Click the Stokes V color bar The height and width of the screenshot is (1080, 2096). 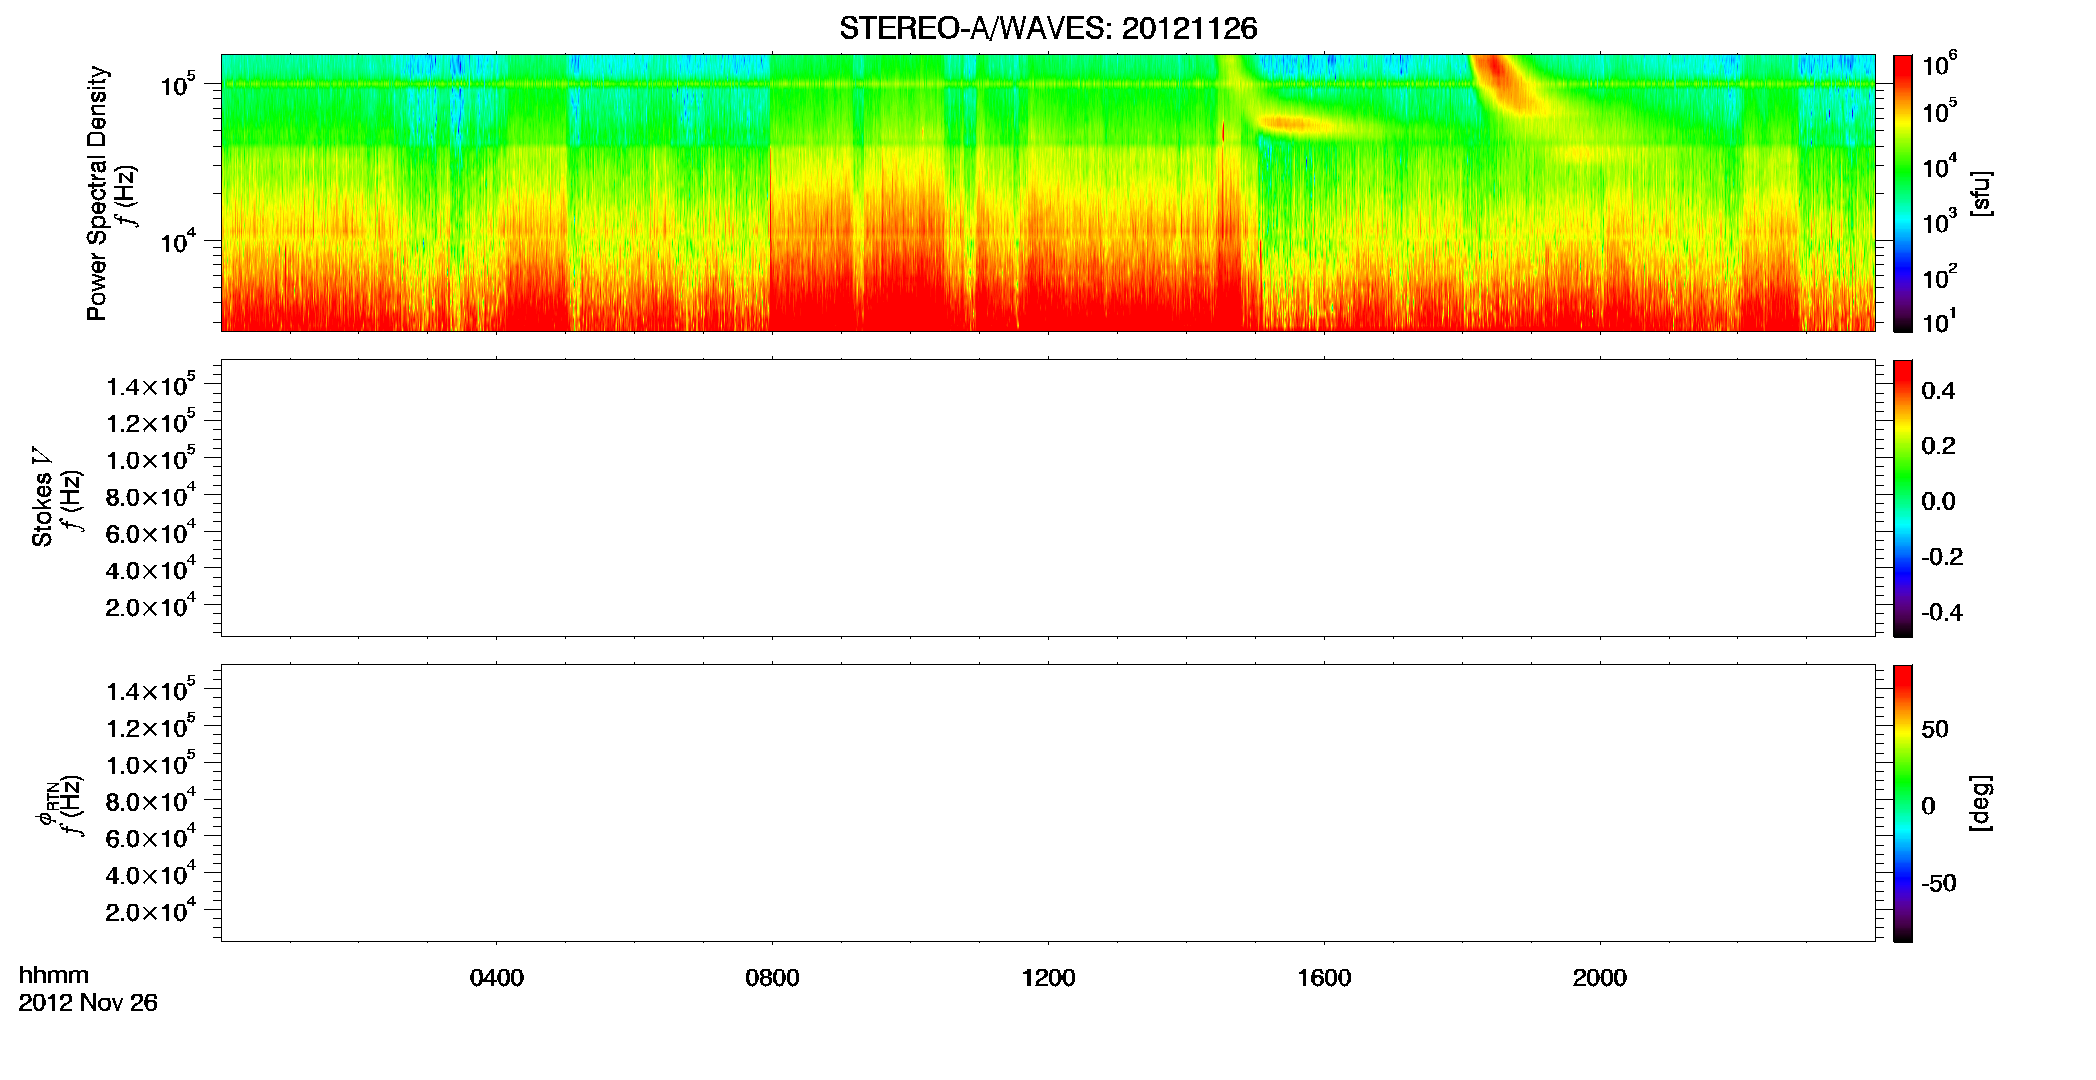coord(1903,498)
